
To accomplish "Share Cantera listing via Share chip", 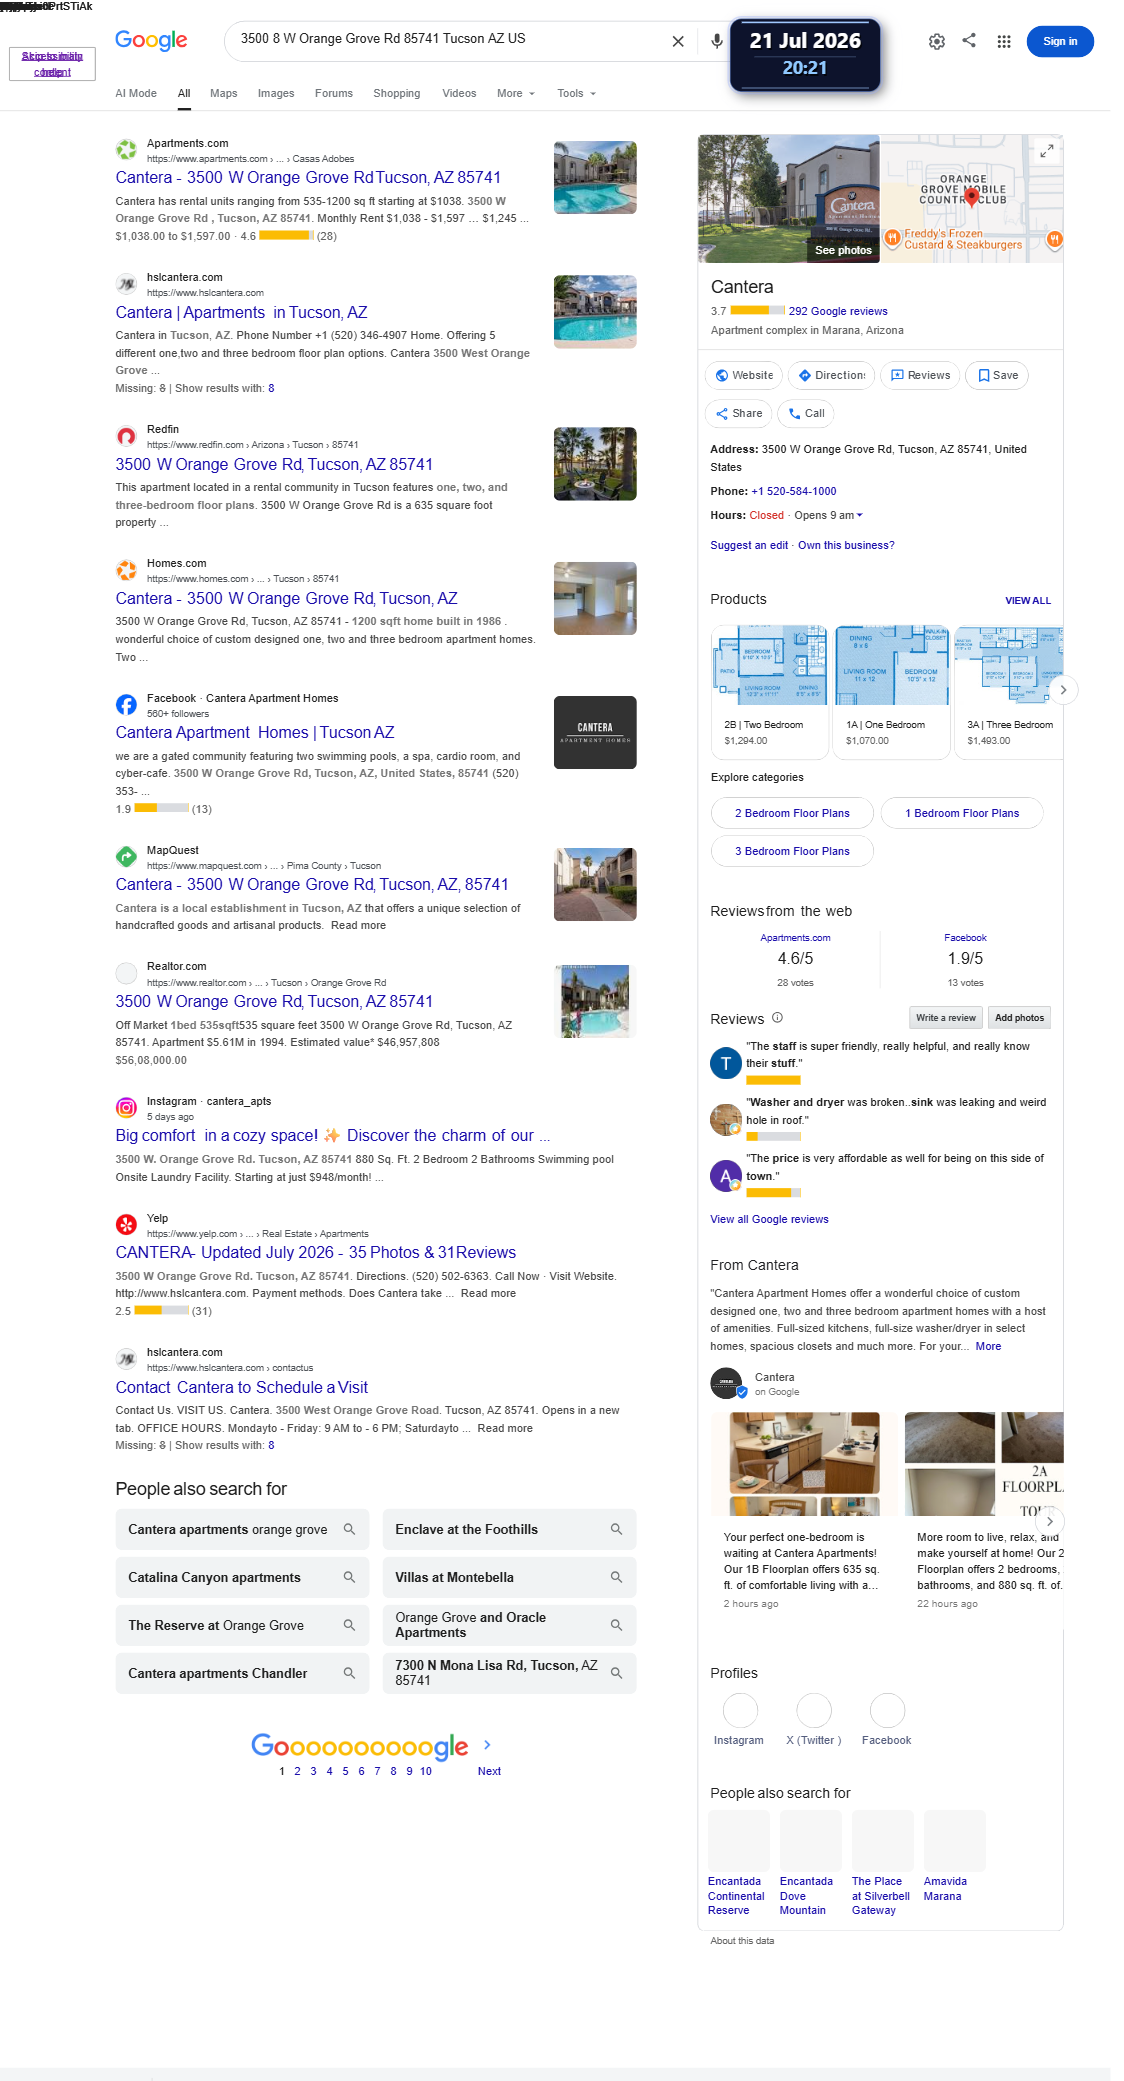I will click(739, 413).
